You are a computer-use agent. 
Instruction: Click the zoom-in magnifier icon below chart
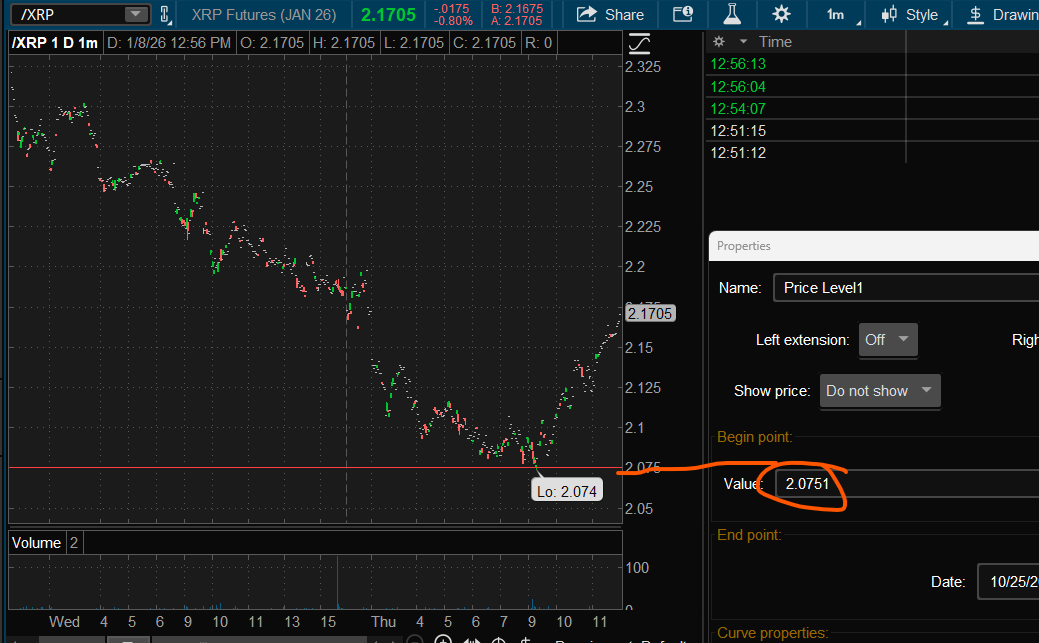(x=443, y=640)
